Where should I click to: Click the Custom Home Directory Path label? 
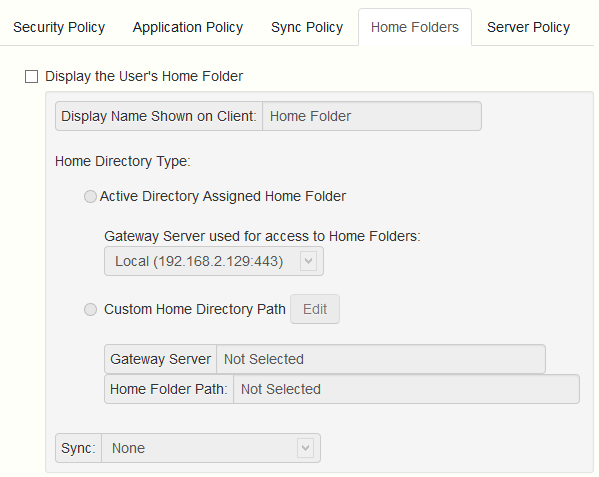point(195,309)
